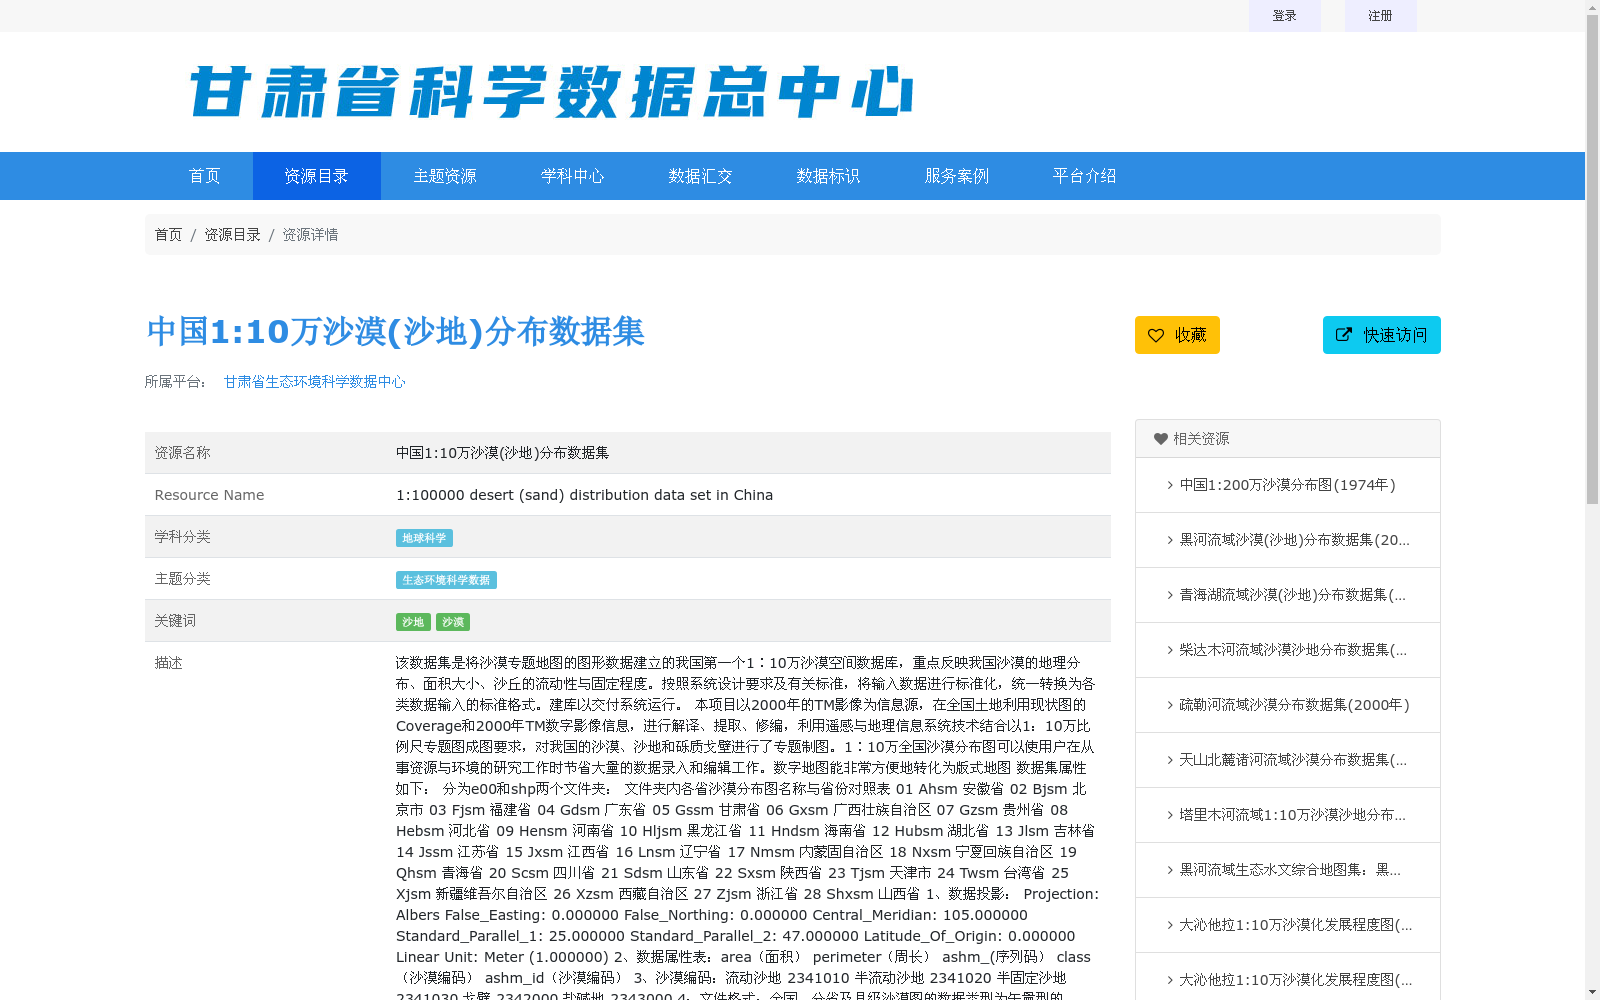
Task: Go to 主题资源 in the navigation bar
Action: [x=445, y=176]
